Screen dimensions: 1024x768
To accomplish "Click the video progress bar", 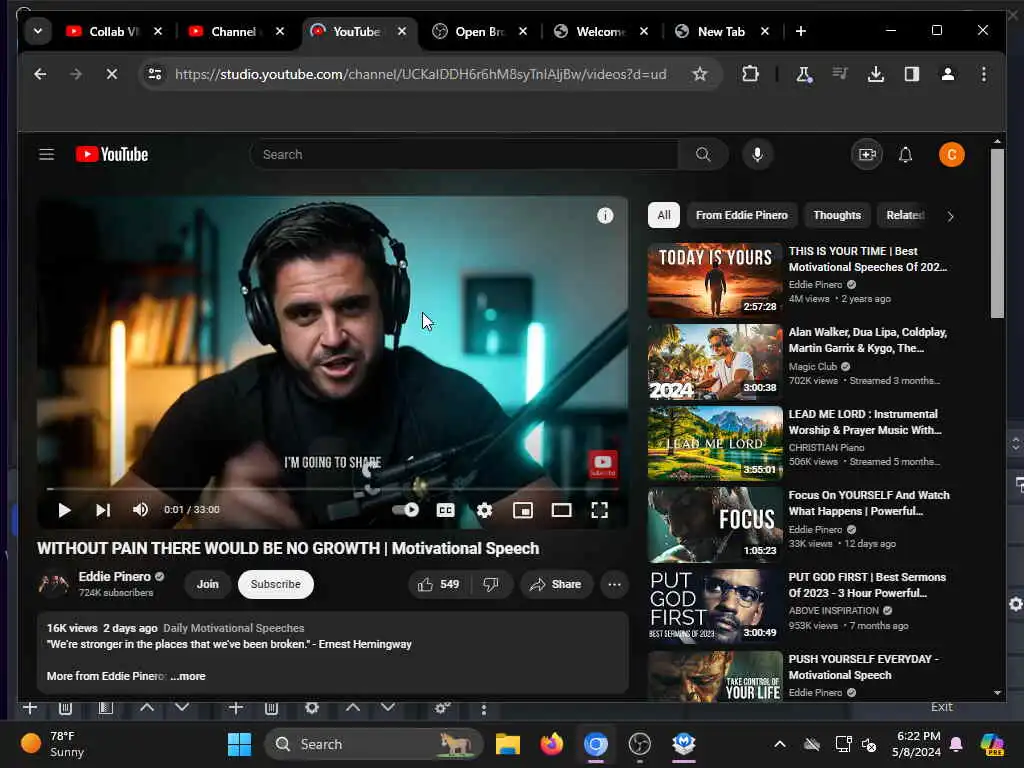I will tap(332, 488).
